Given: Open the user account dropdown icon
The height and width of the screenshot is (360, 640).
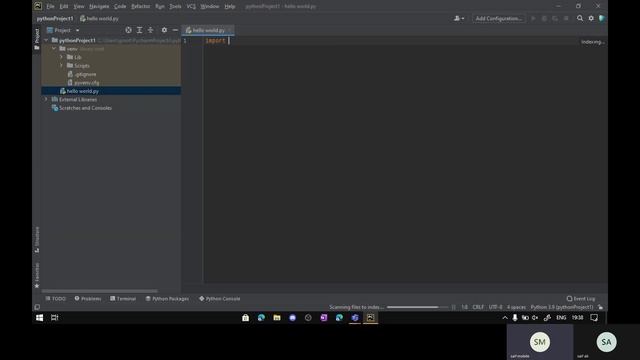Looking at the screenshot, I should 459,18.
